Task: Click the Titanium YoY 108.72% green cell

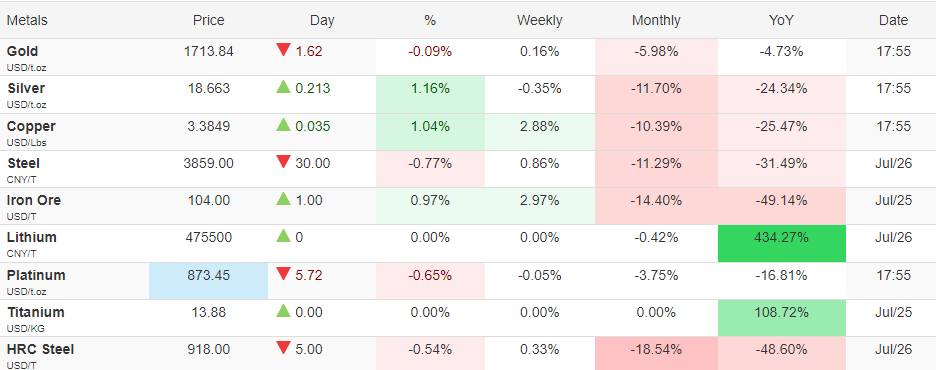Action: coord(781,318)
